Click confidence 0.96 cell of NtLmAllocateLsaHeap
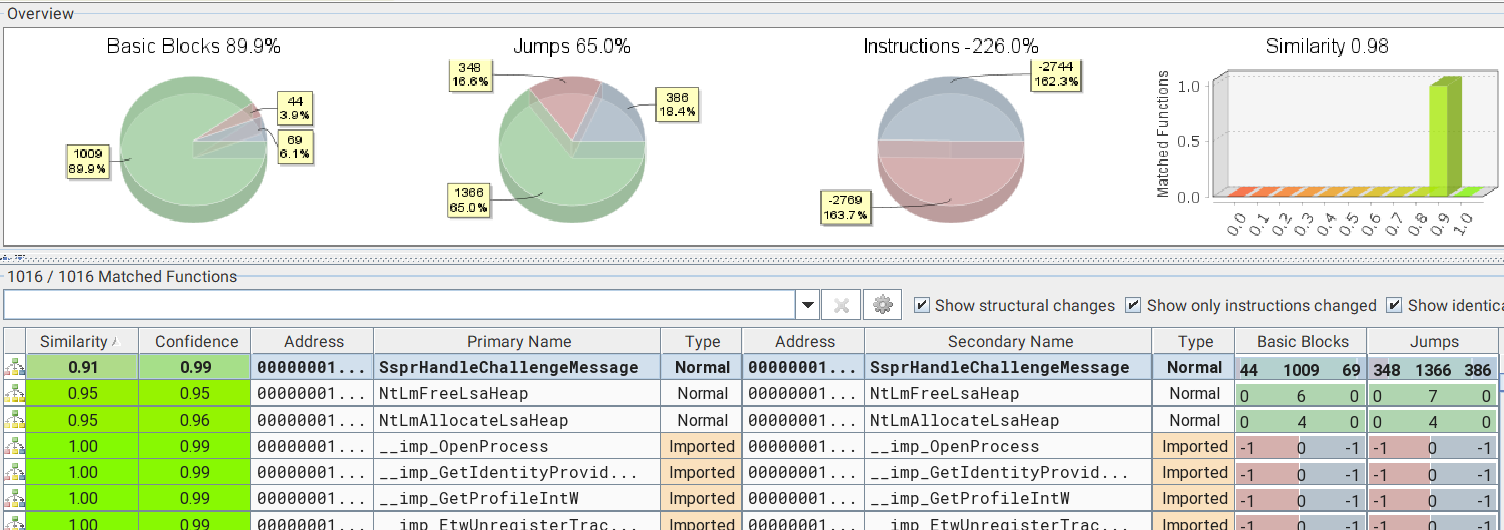Viewport: 1504px width, 530px height. click(x=195, y=420)
